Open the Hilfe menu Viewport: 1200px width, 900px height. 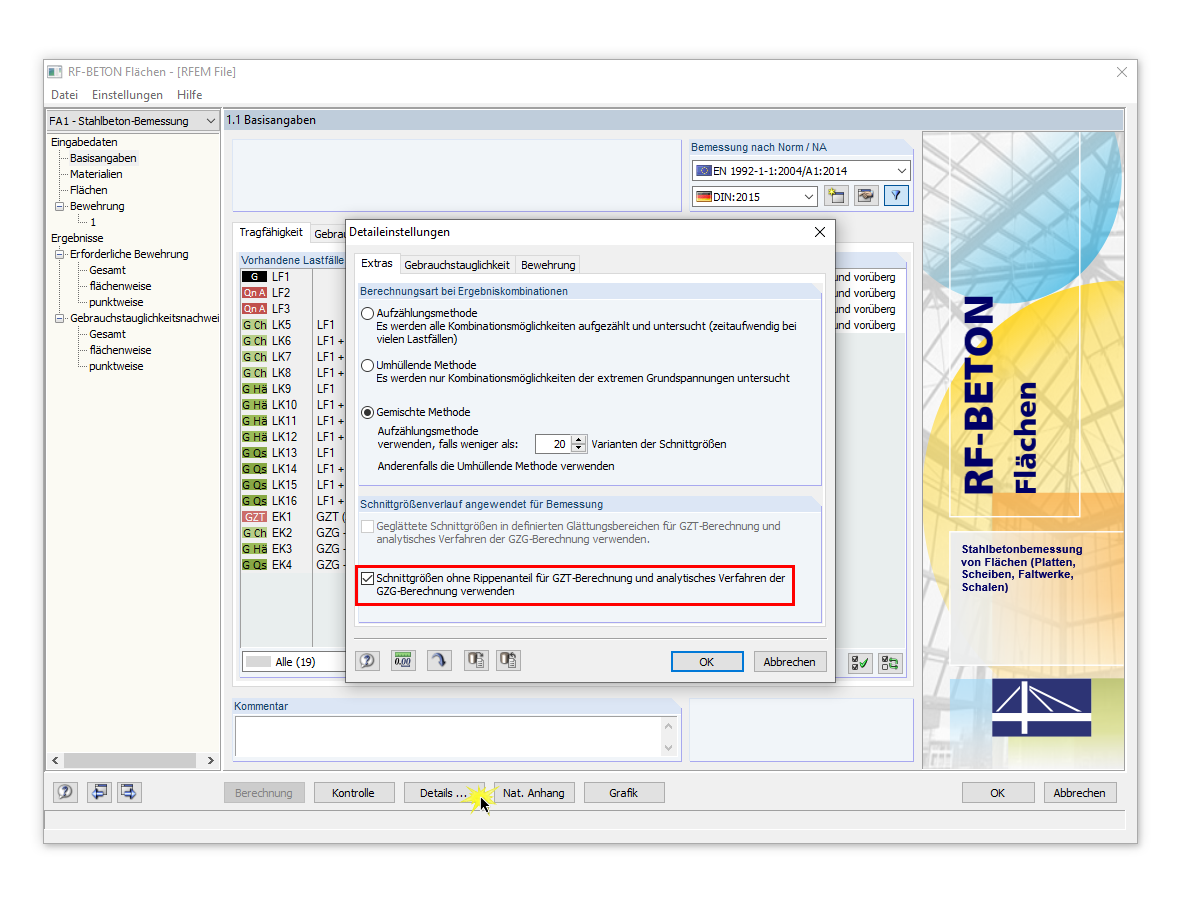189,95
